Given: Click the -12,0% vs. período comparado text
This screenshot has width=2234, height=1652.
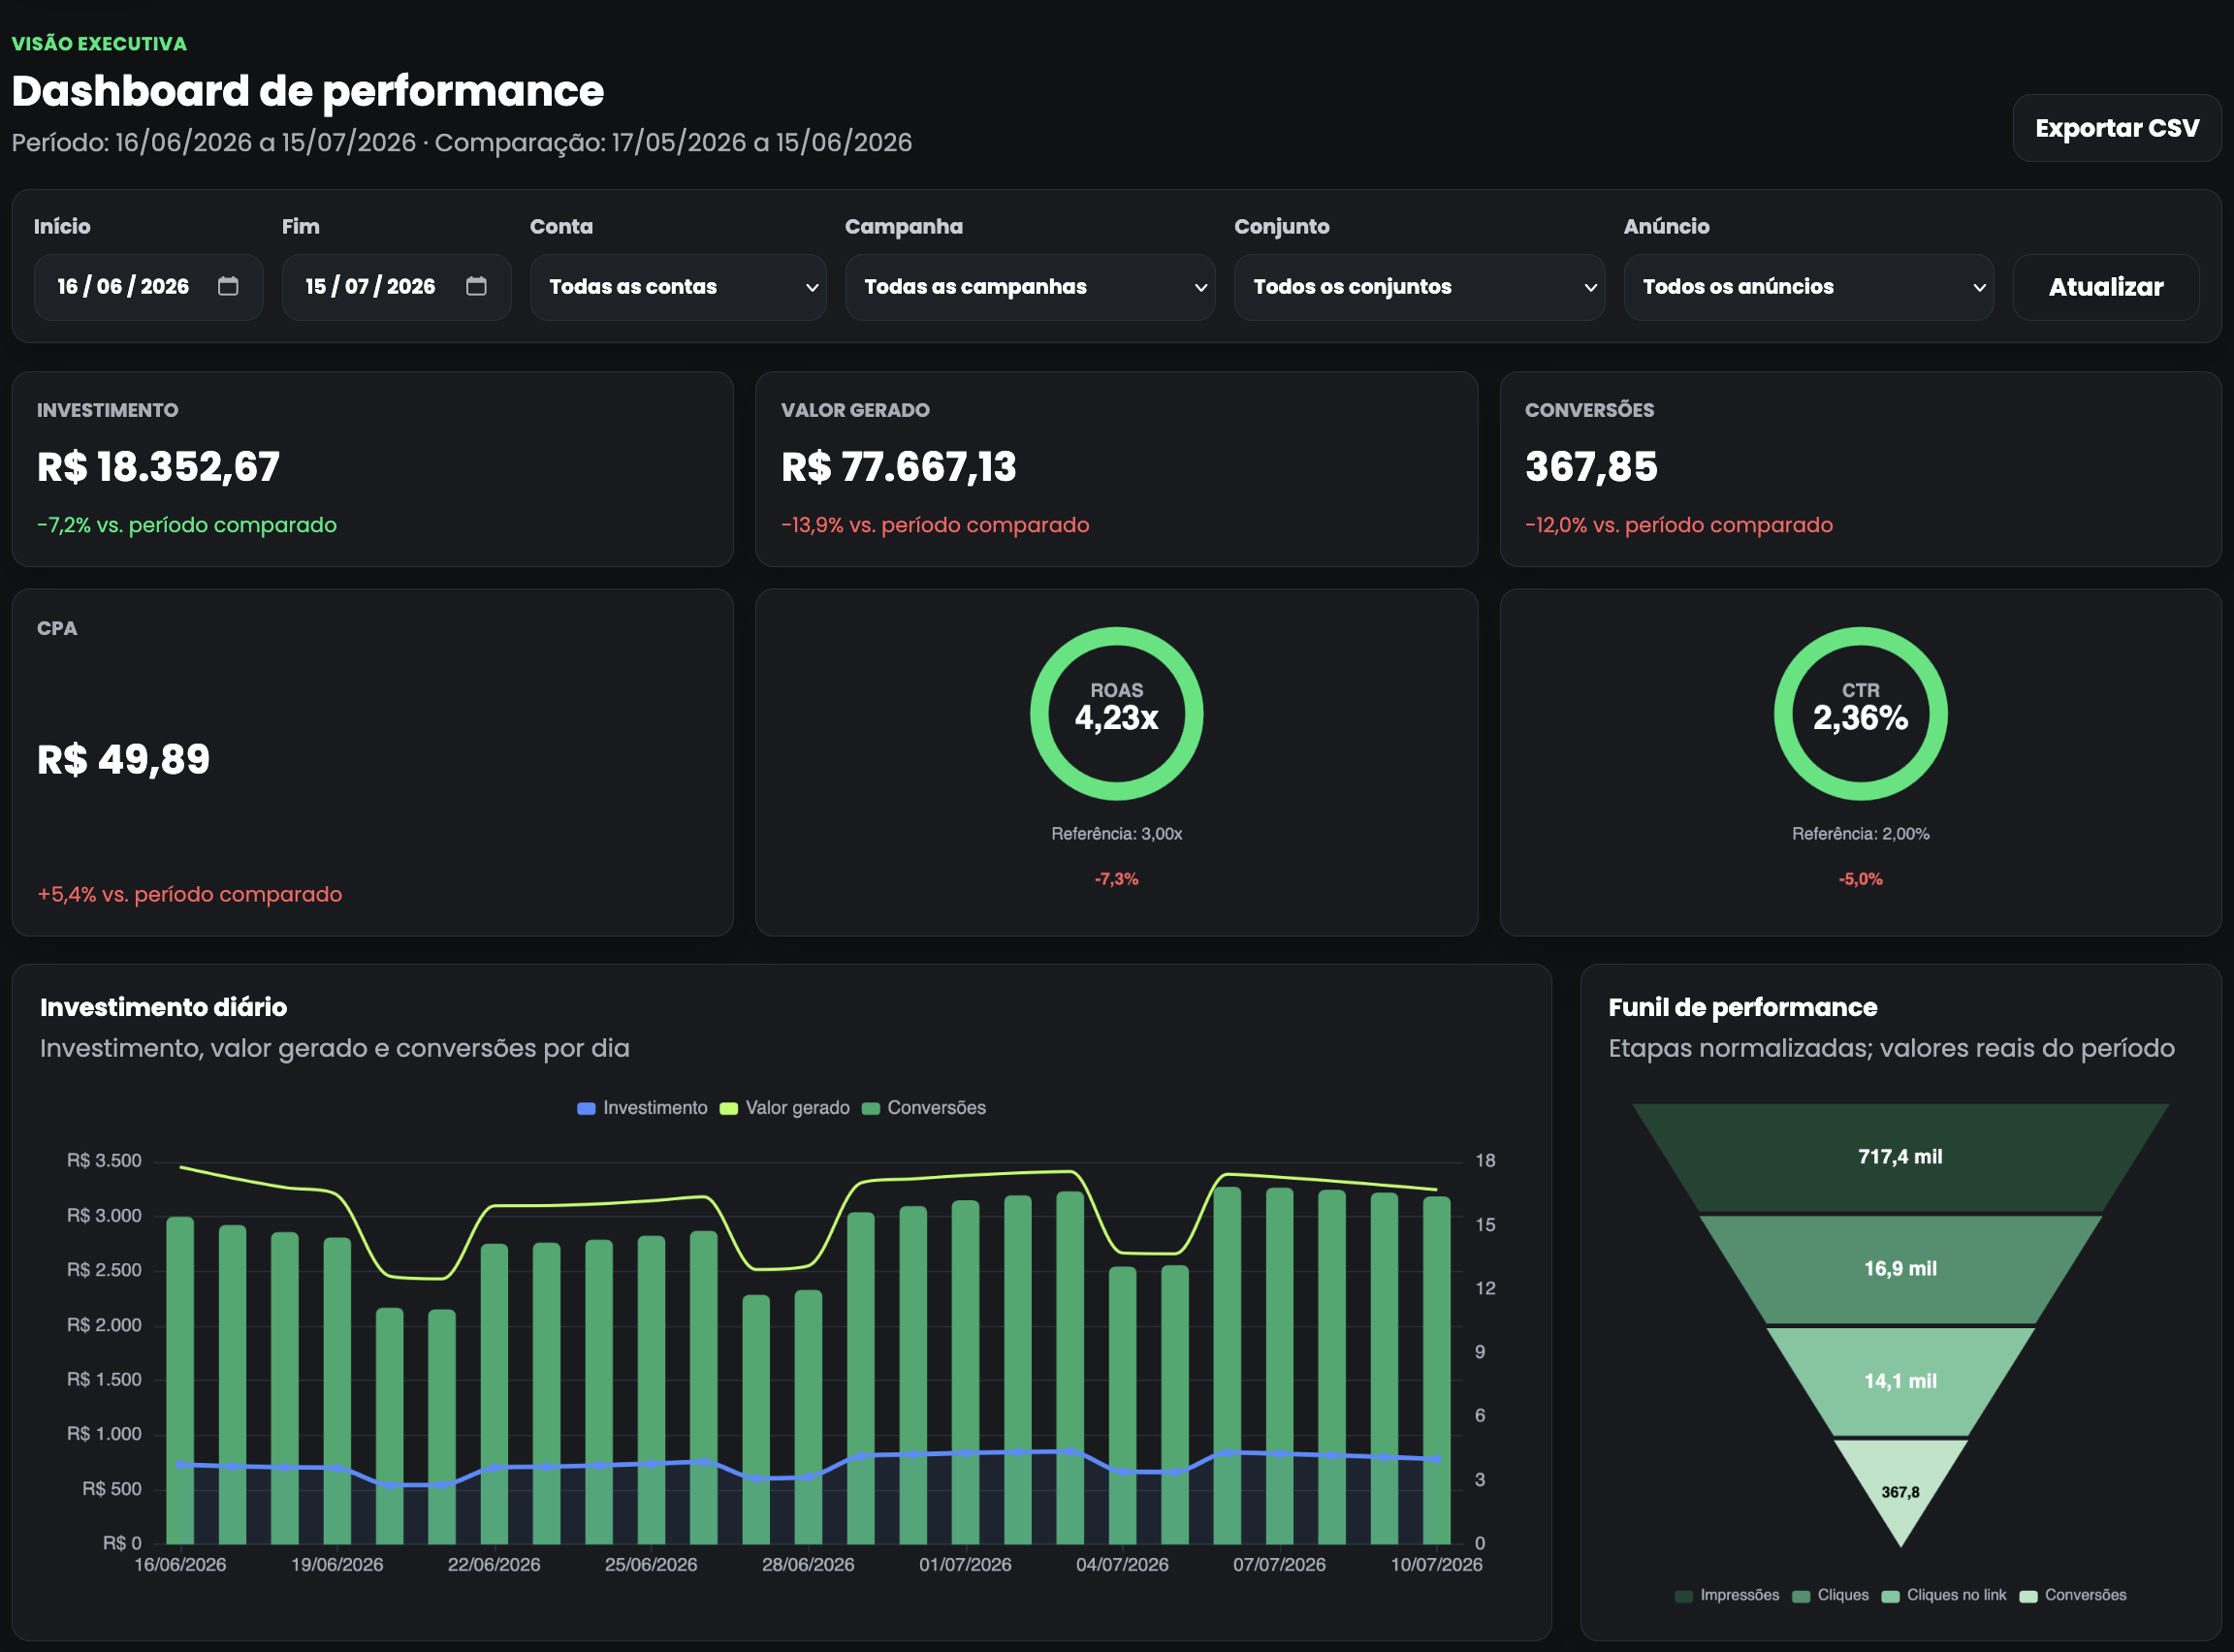Looking at the screenshot, I should click(x=1679, y=525).
